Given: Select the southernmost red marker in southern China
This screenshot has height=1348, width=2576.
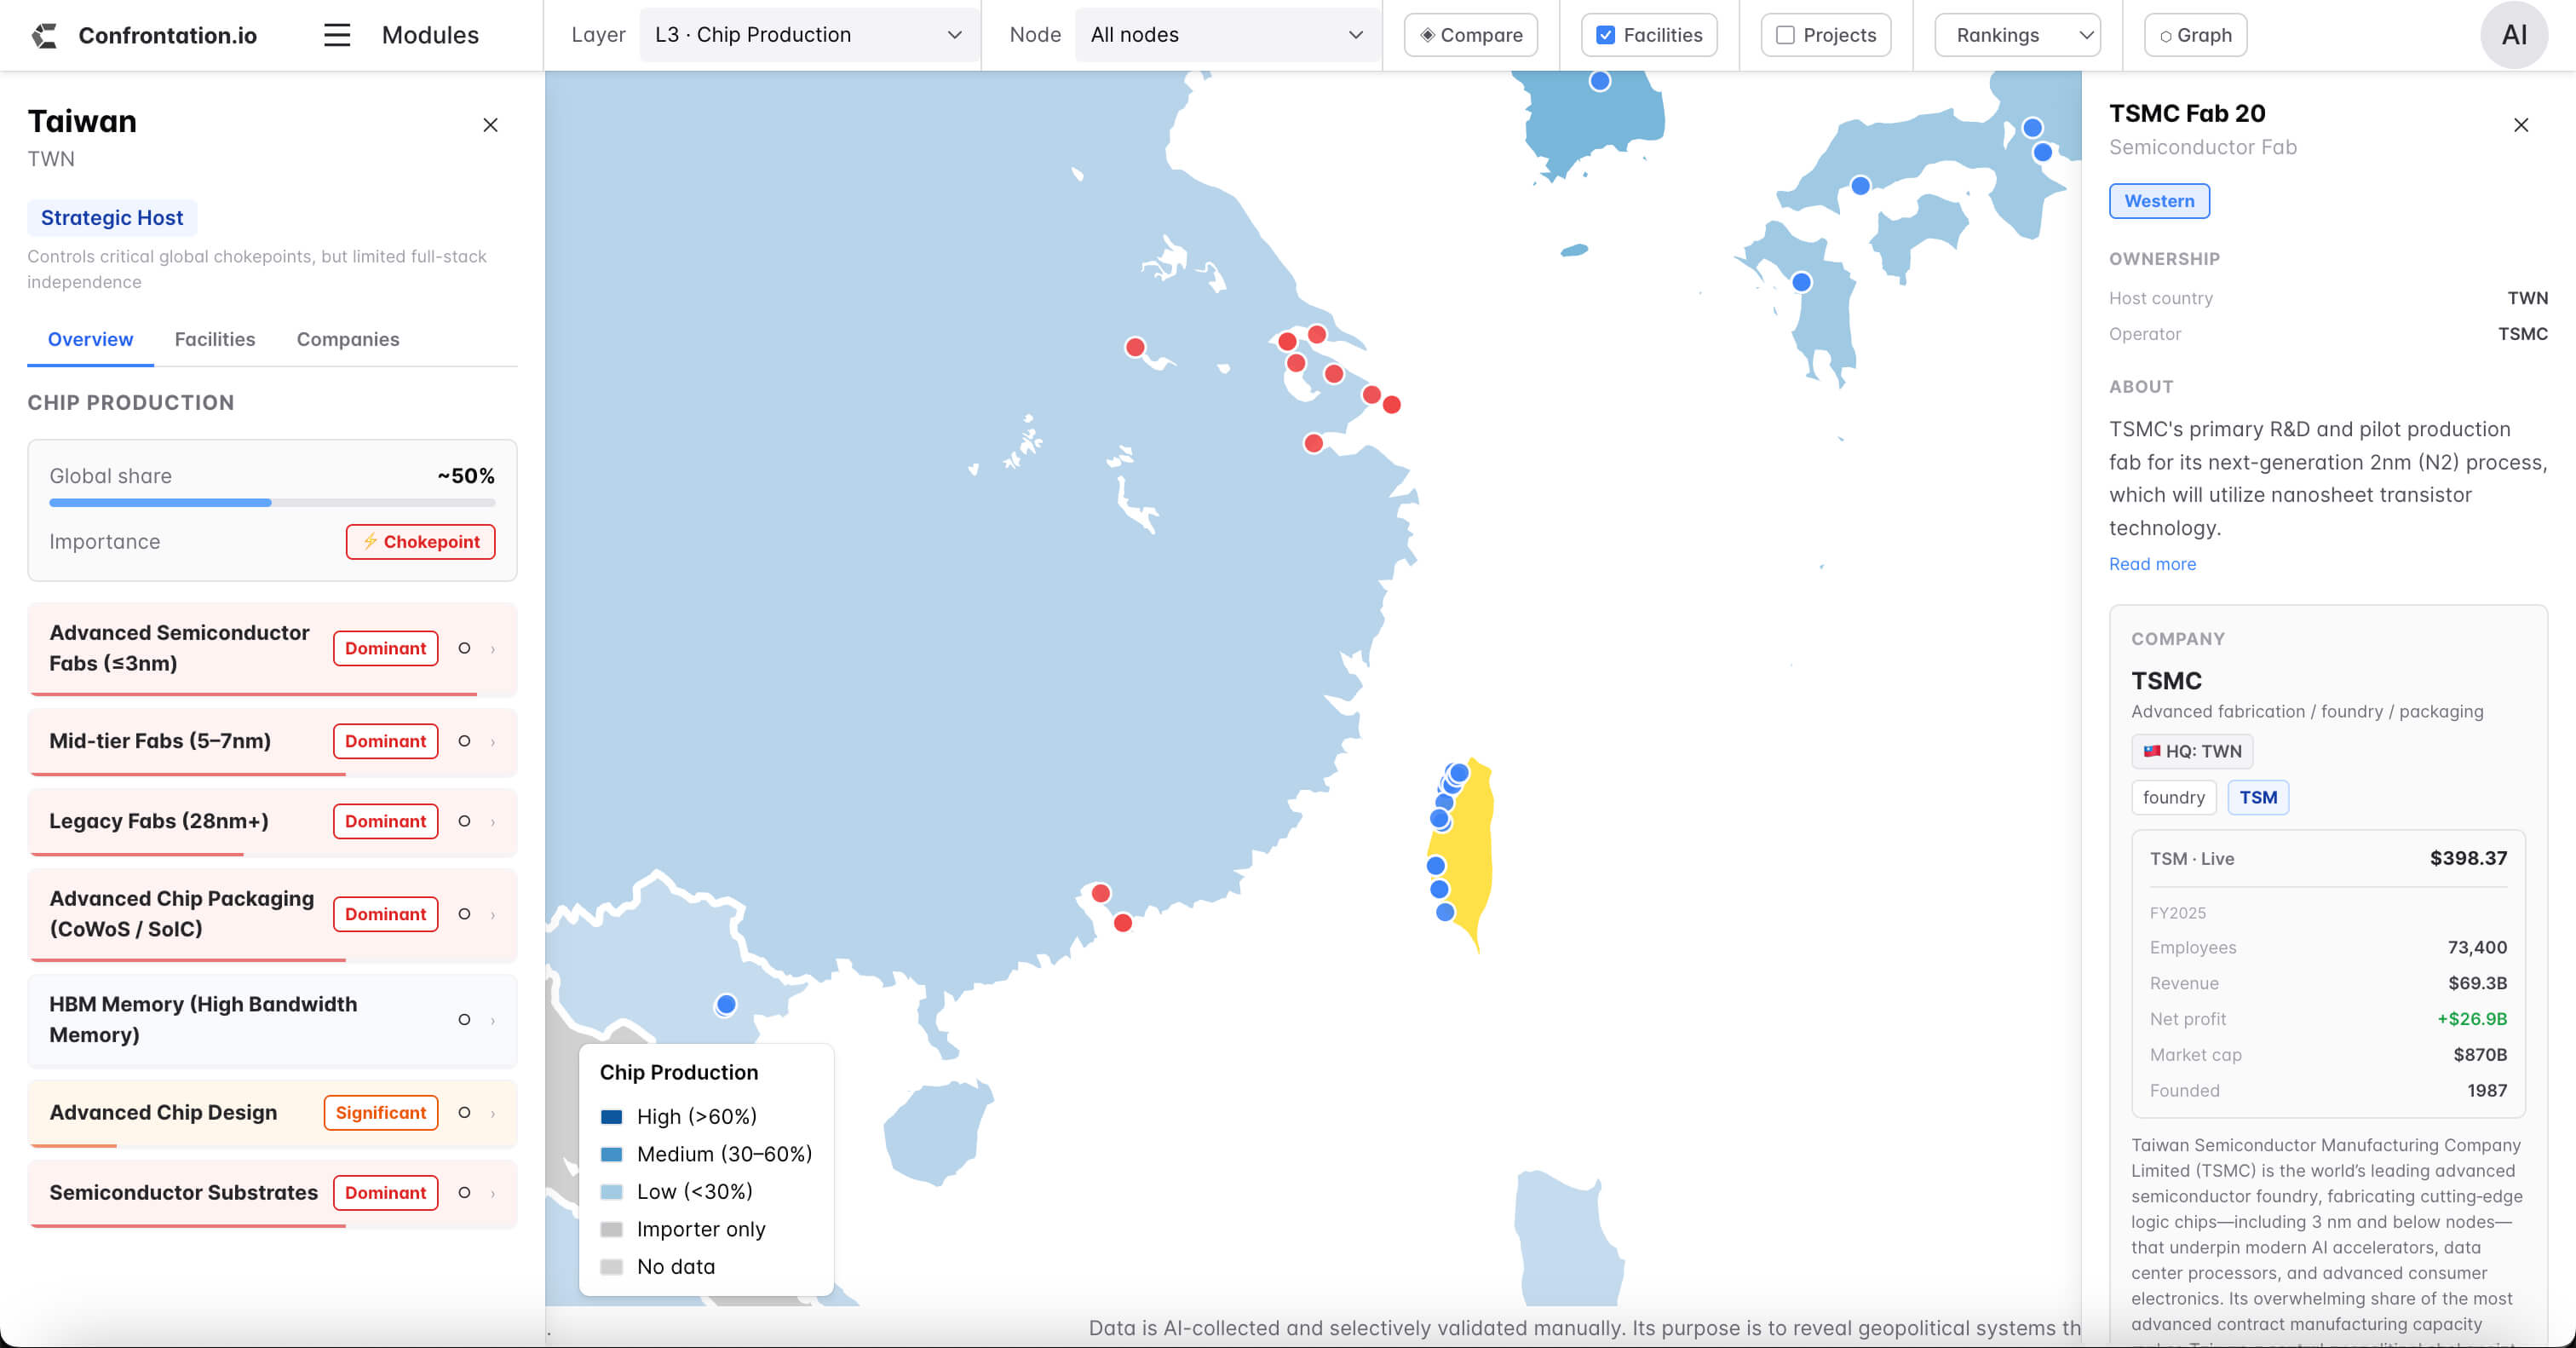Looking at the screenshot, I should tap(1123, 922).
